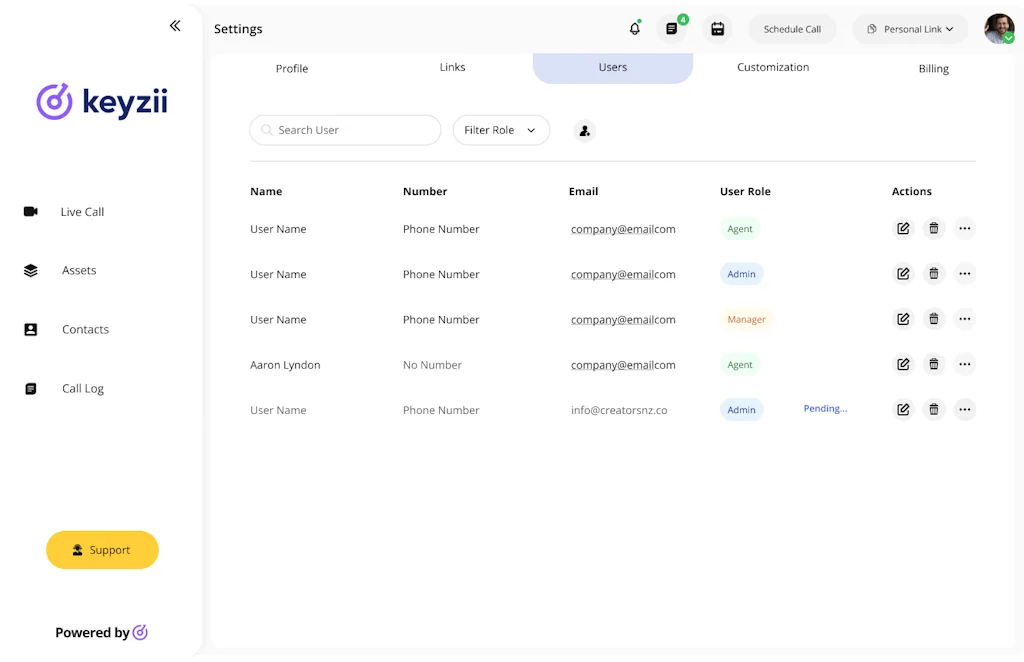Open the Profile tab
The width and height of the screenshot is (1024, 662).
click(x=292, y=69)
